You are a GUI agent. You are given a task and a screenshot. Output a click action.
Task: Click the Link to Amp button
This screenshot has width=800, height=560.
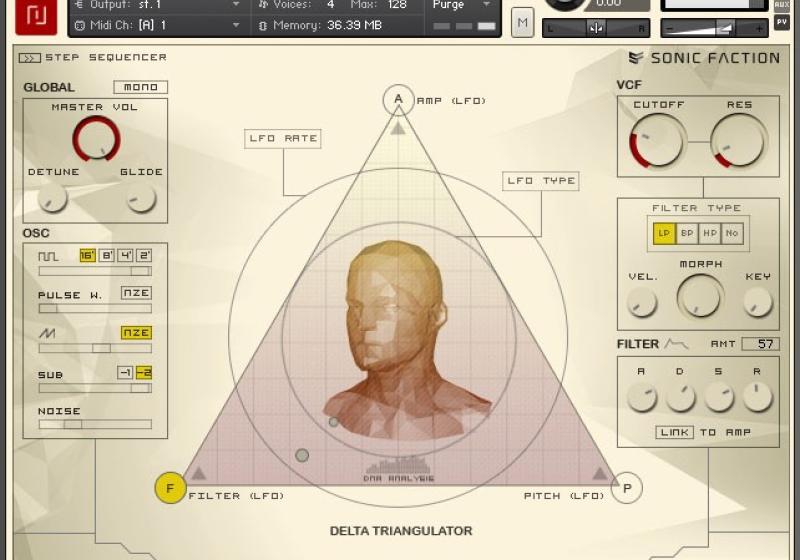[x=674, y=432]
